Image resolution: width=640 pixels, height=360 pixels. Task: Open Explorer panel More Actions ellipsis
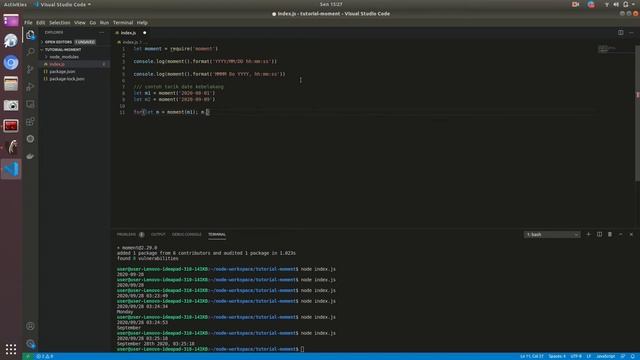tap(102, 33)
